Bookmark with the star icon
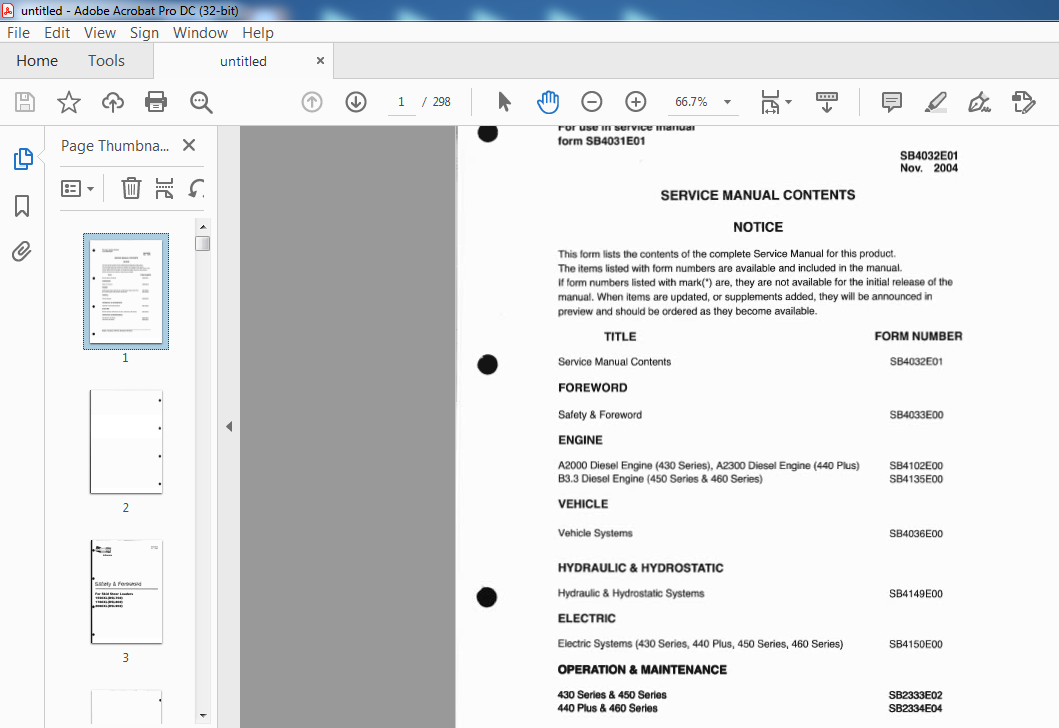This screenshot has height=728, width=1059. [x=69, y=102]
